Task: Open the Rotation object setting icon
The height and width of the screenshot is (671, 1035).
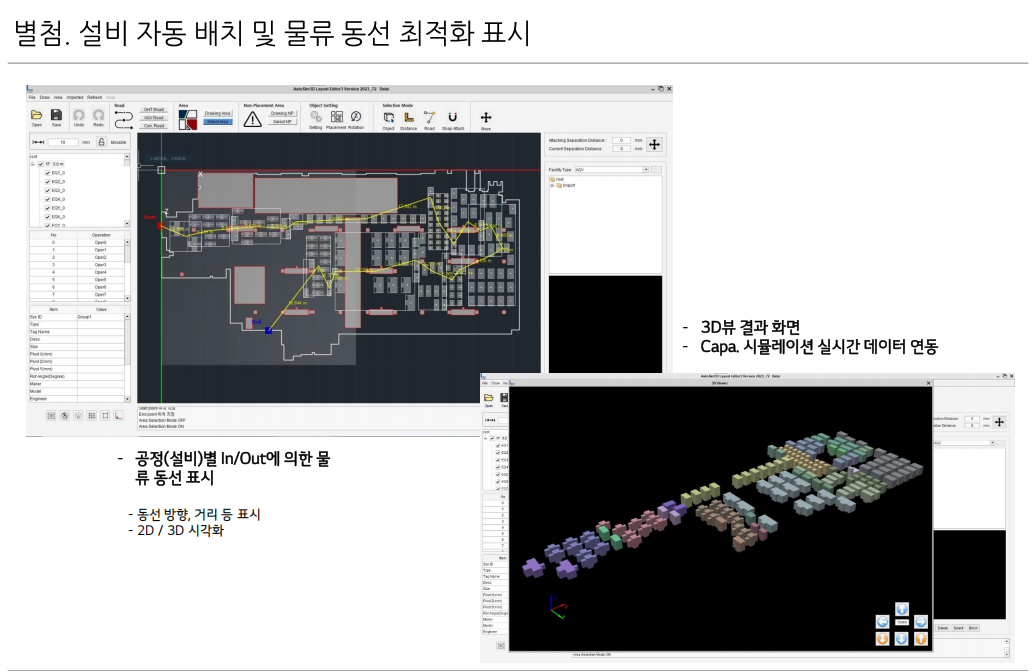Action: coord(356,117)
